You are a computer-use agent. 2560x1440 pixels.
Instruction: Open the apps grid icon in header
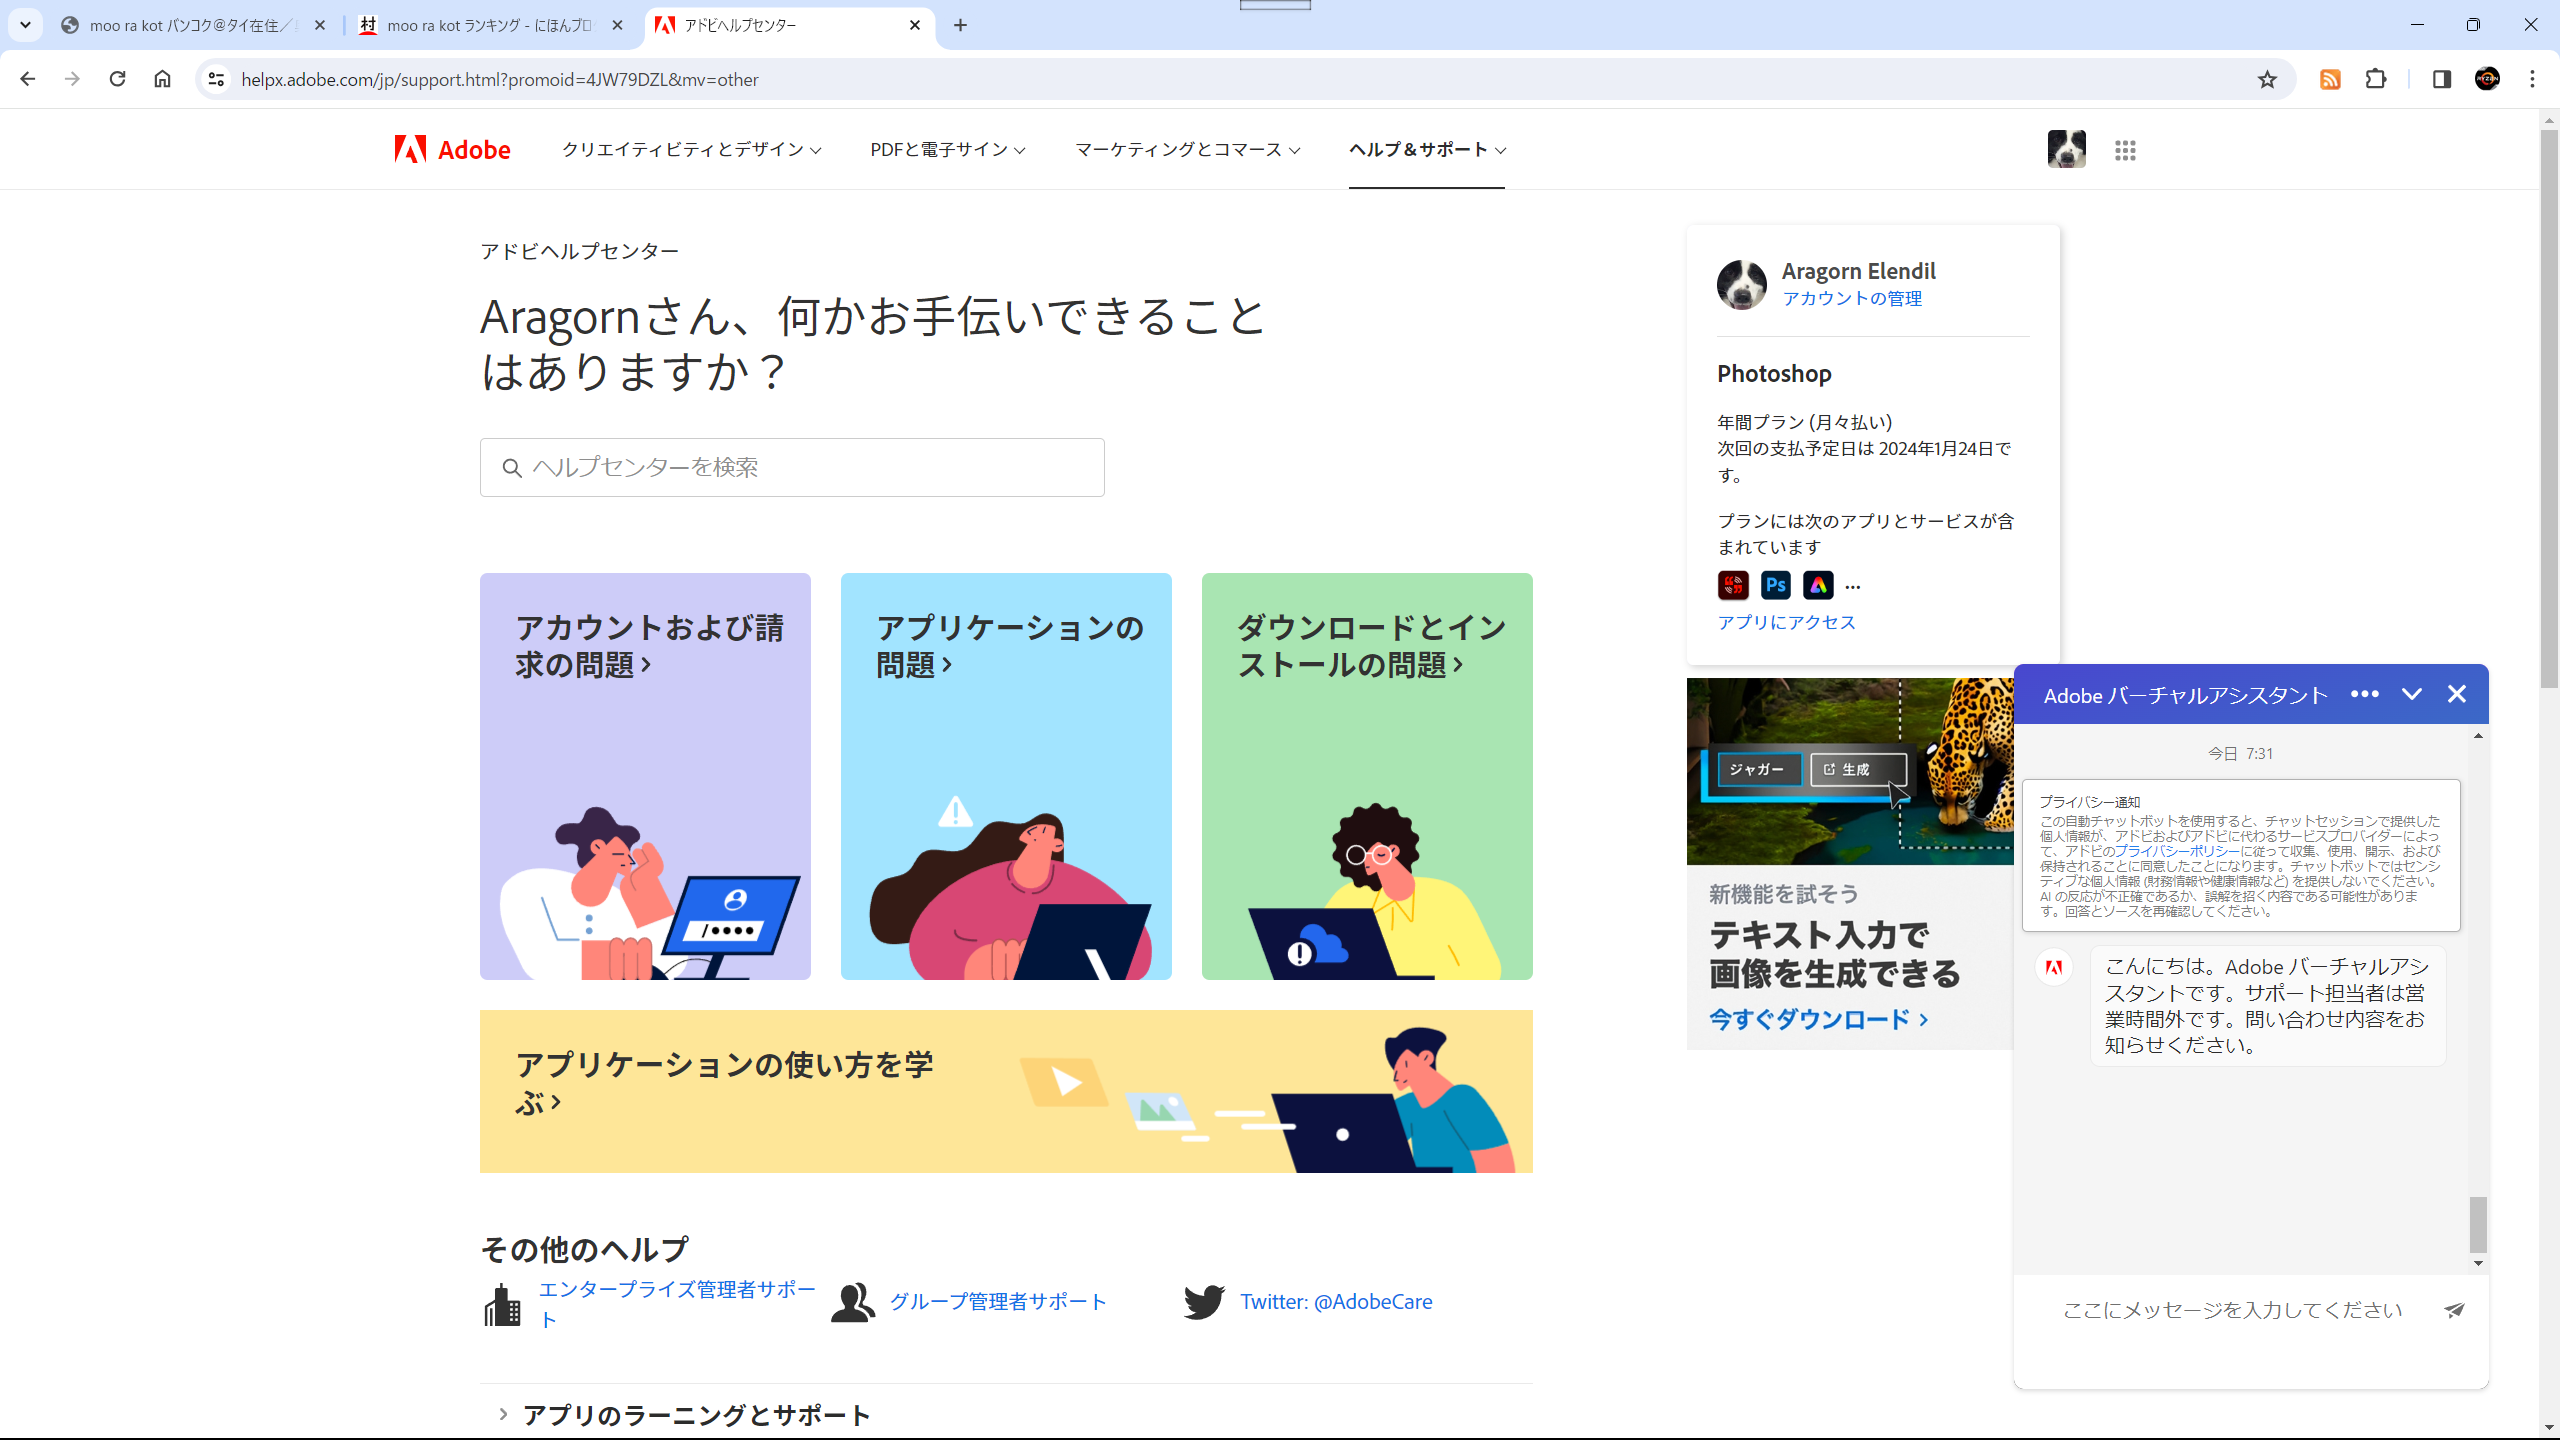pos(2125,150)
